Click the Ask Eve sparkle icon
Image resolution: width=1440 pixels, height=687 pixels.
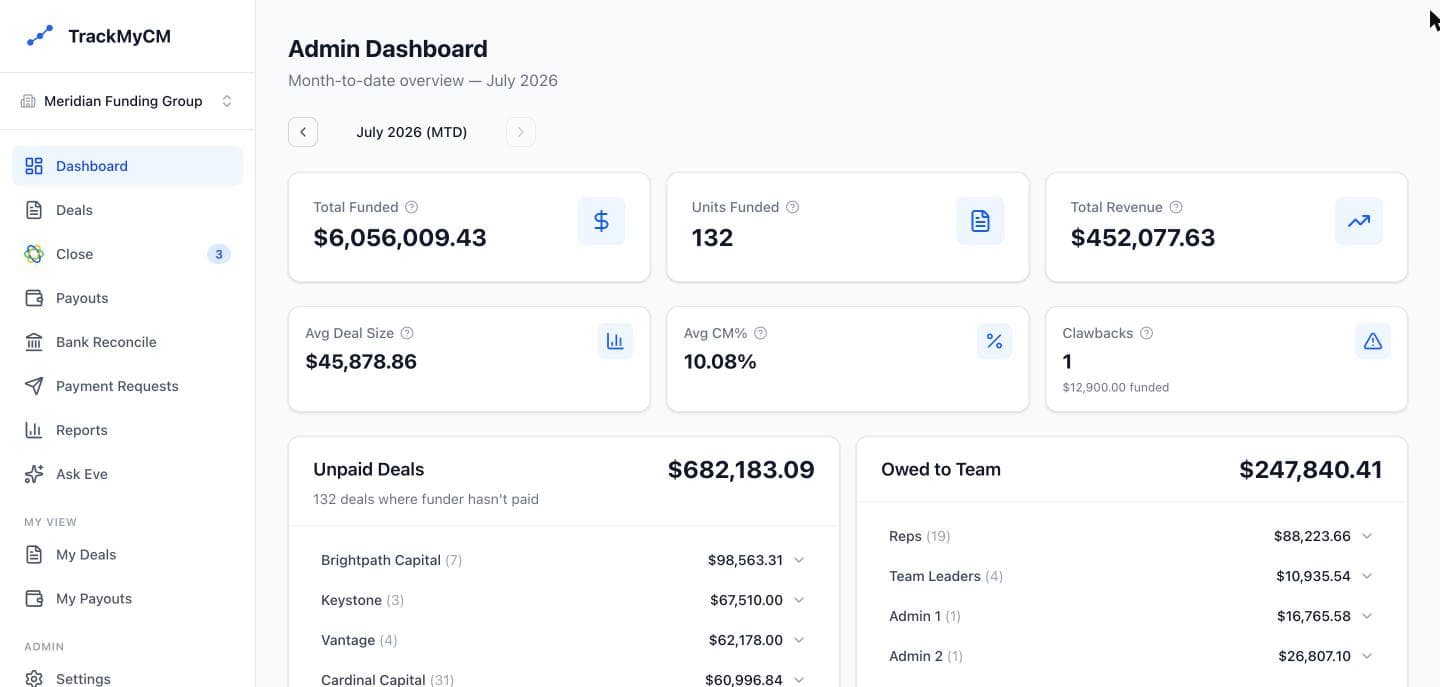click(34, 474)
